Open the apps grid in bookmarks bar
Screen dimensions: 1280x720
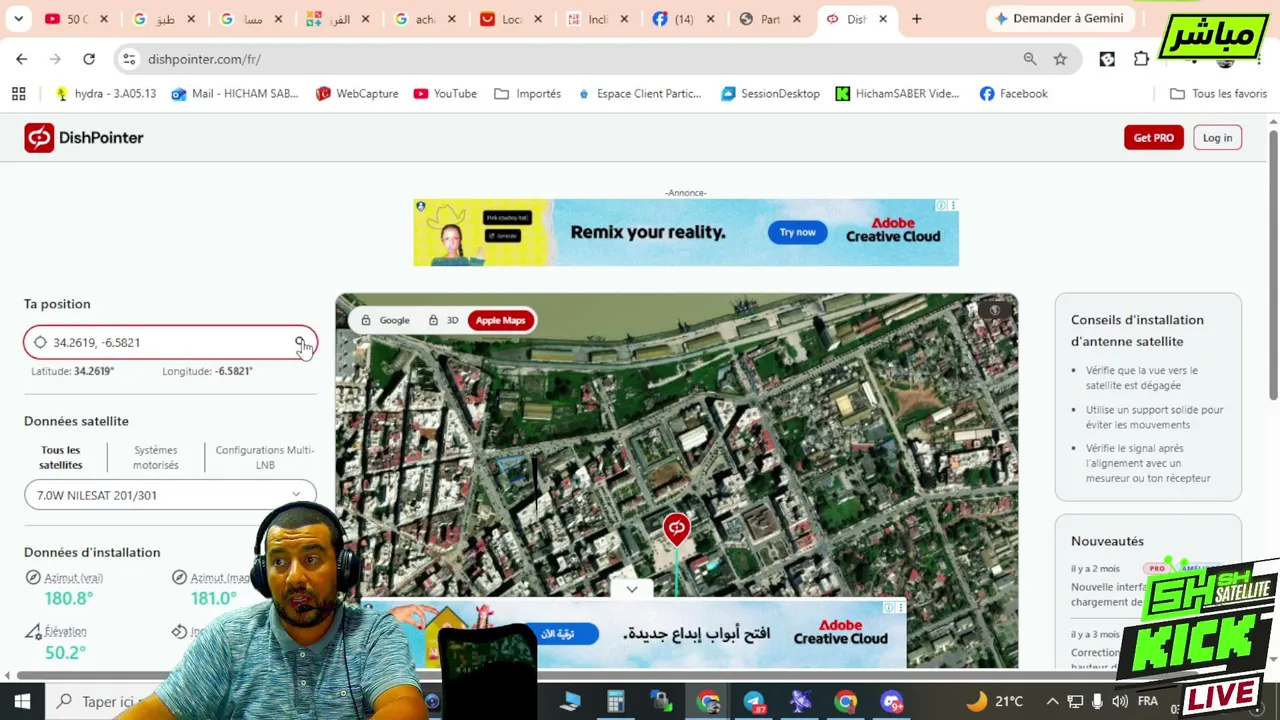(18, 94)
